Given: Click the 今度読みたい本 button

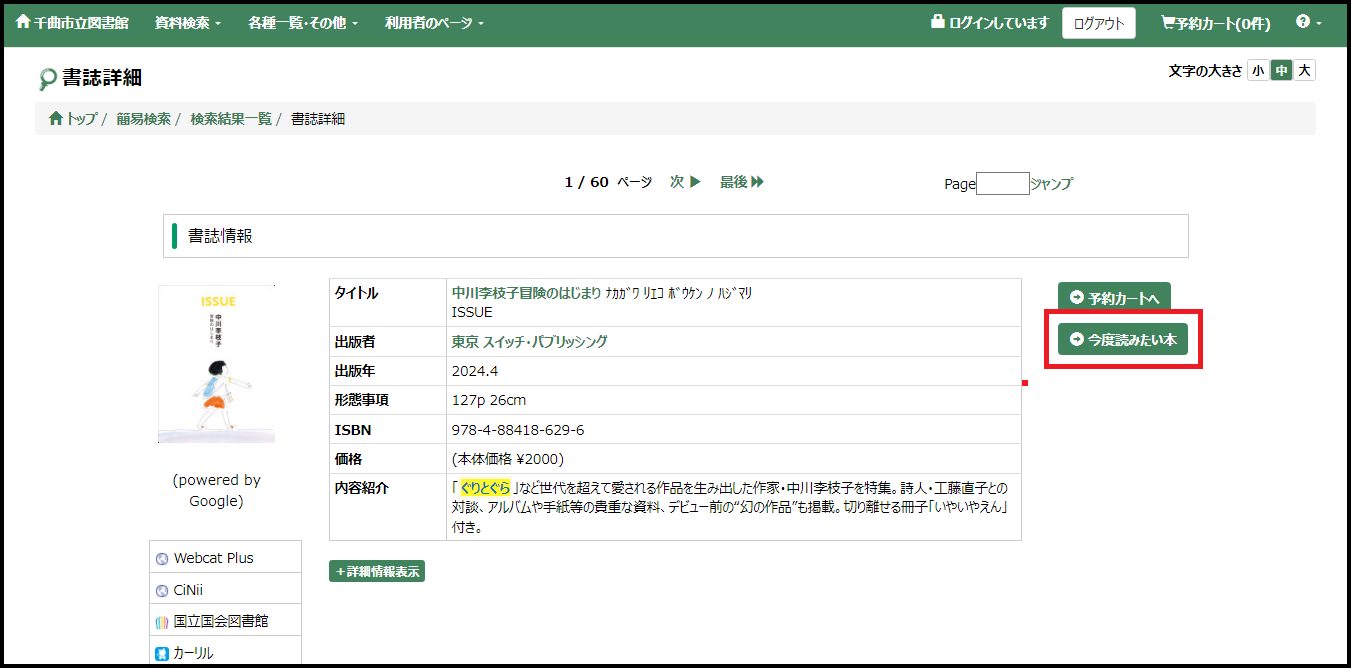Looking at the screenshot, I should 1122,340.
